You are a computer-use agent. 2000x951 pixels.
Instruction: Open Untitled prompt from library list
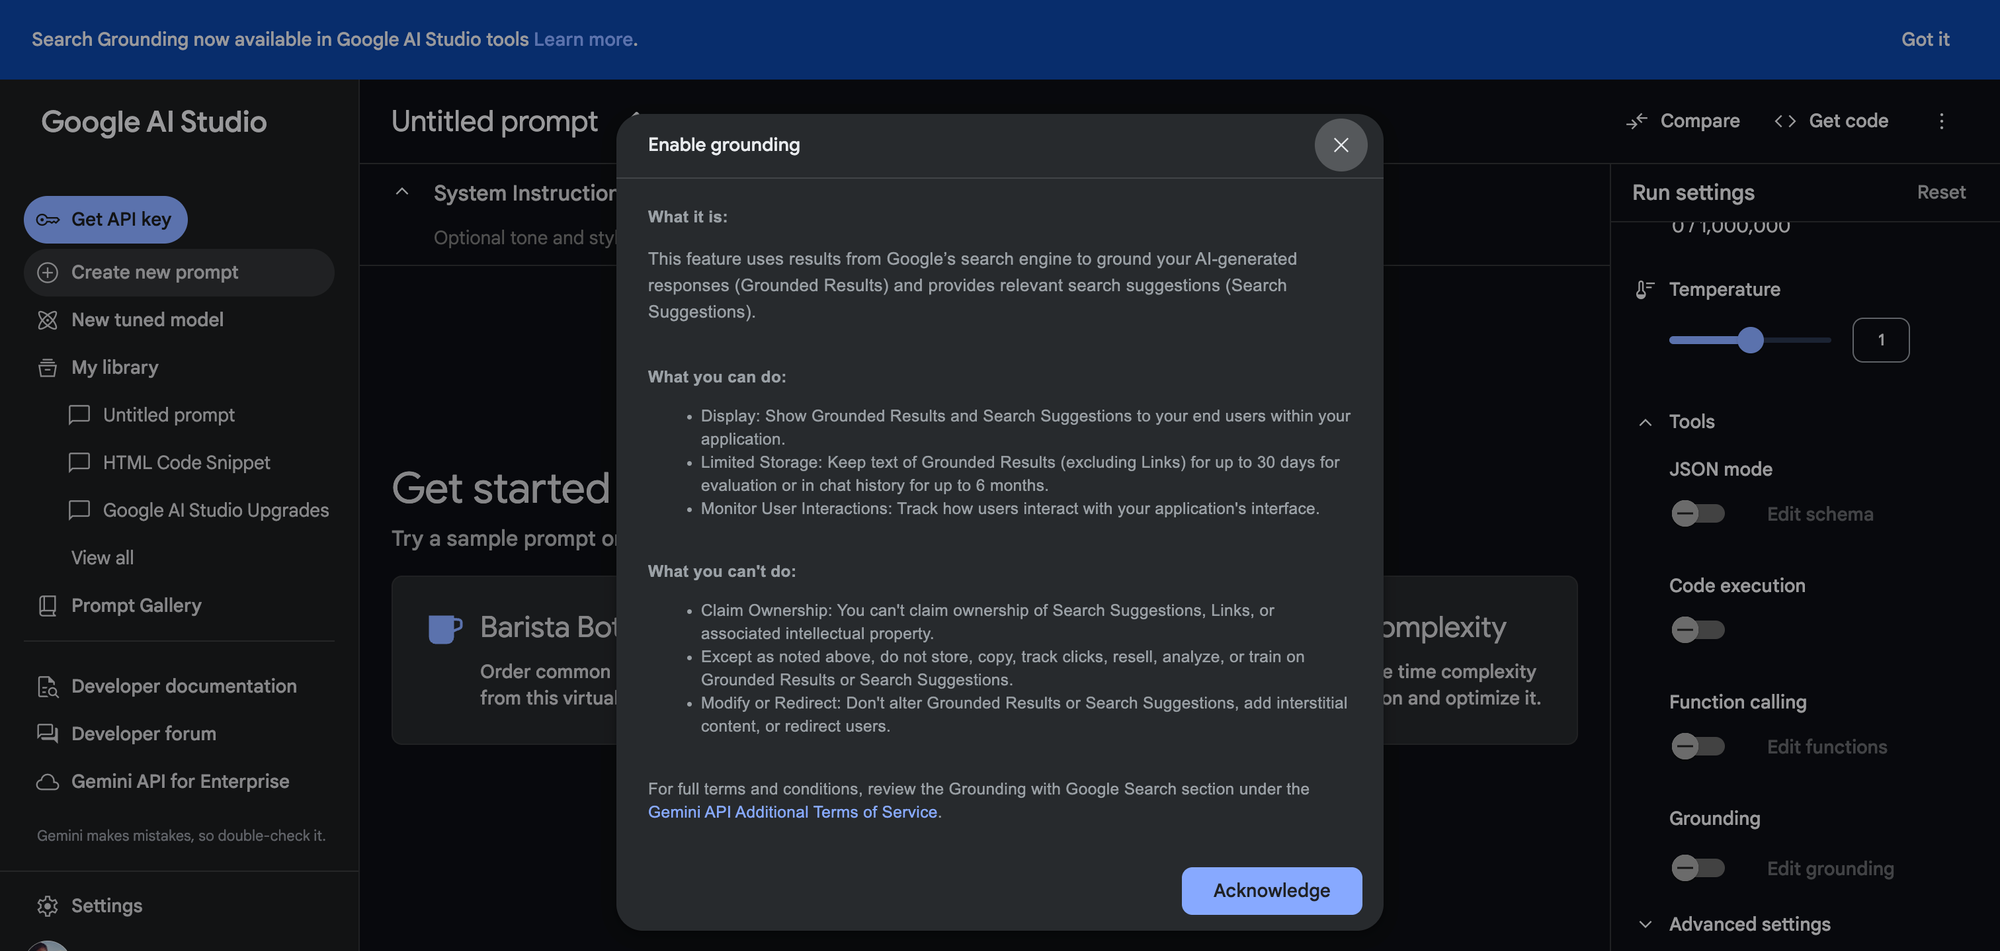(169, 415)
